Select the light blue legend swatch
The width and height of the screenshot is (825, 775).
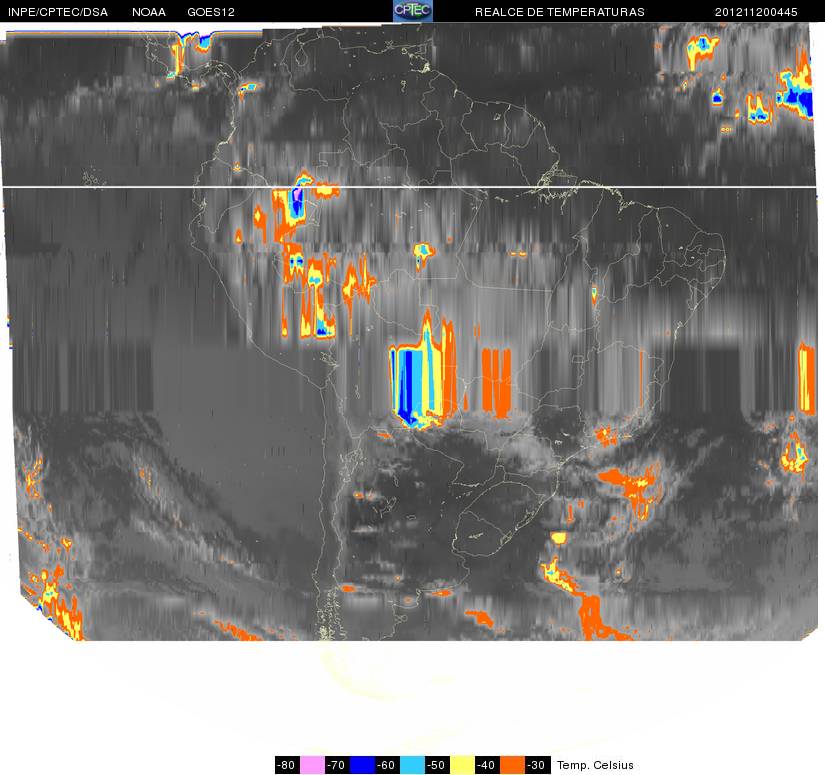[412, 765]
